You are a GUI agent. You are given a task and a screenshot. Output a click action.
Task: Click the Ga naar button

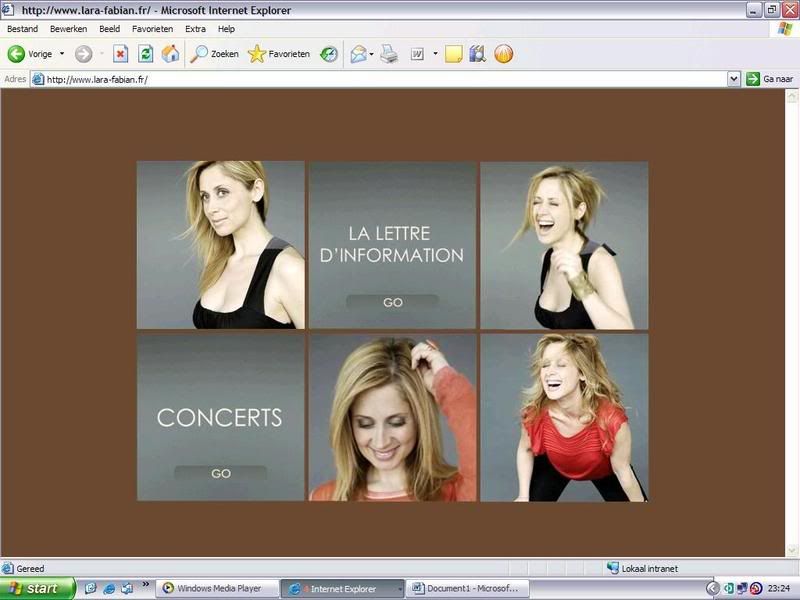click(x=770, y=79)
